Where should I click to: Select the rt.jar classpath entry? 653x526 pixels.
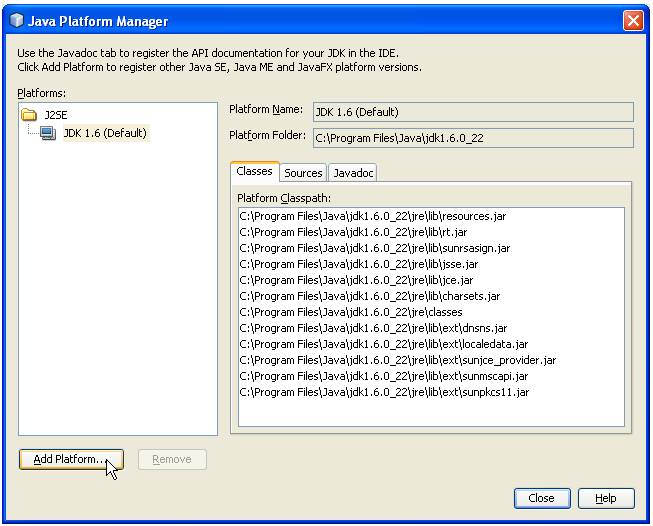click(x=353, y=232)
